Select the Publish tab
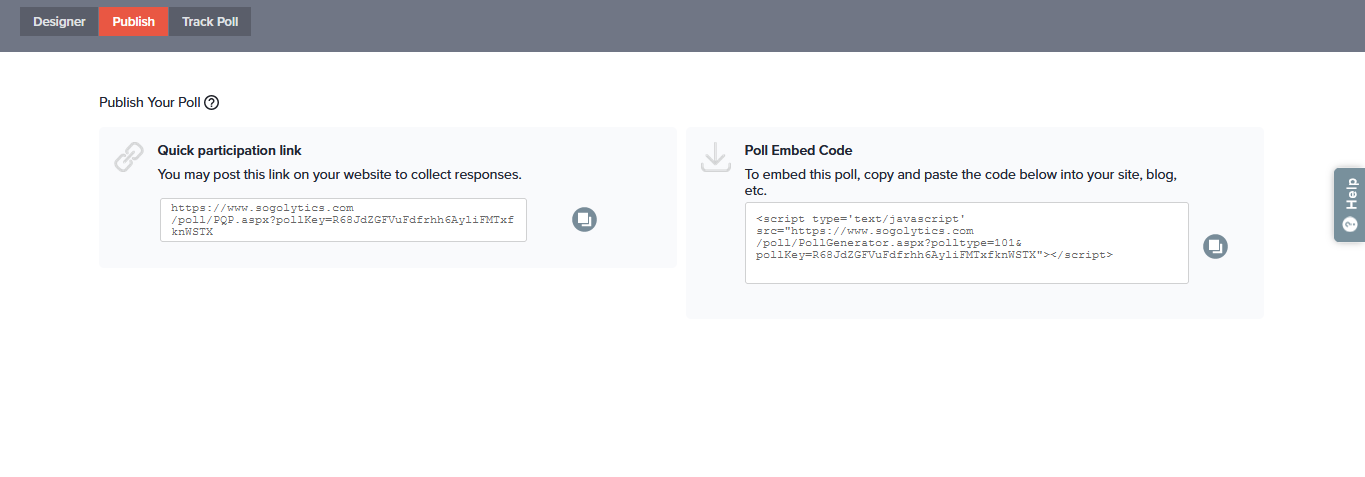 point(133,22)
